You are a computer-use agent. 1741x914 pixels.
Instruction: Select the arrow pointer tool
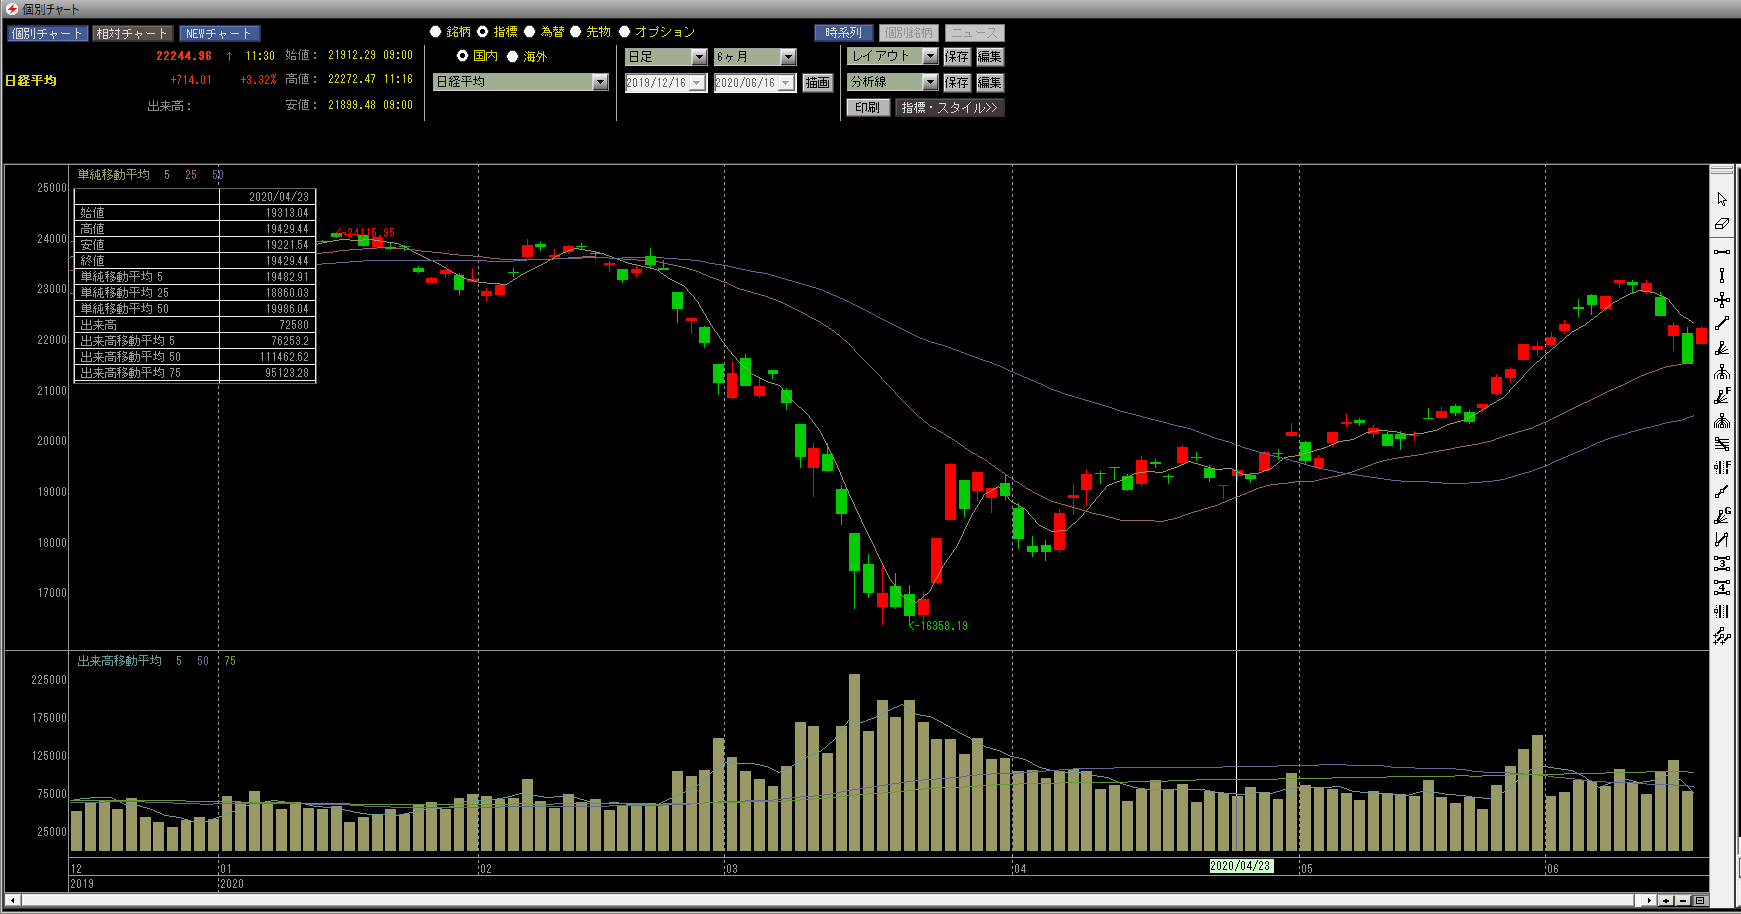[x=1721, y=199]
